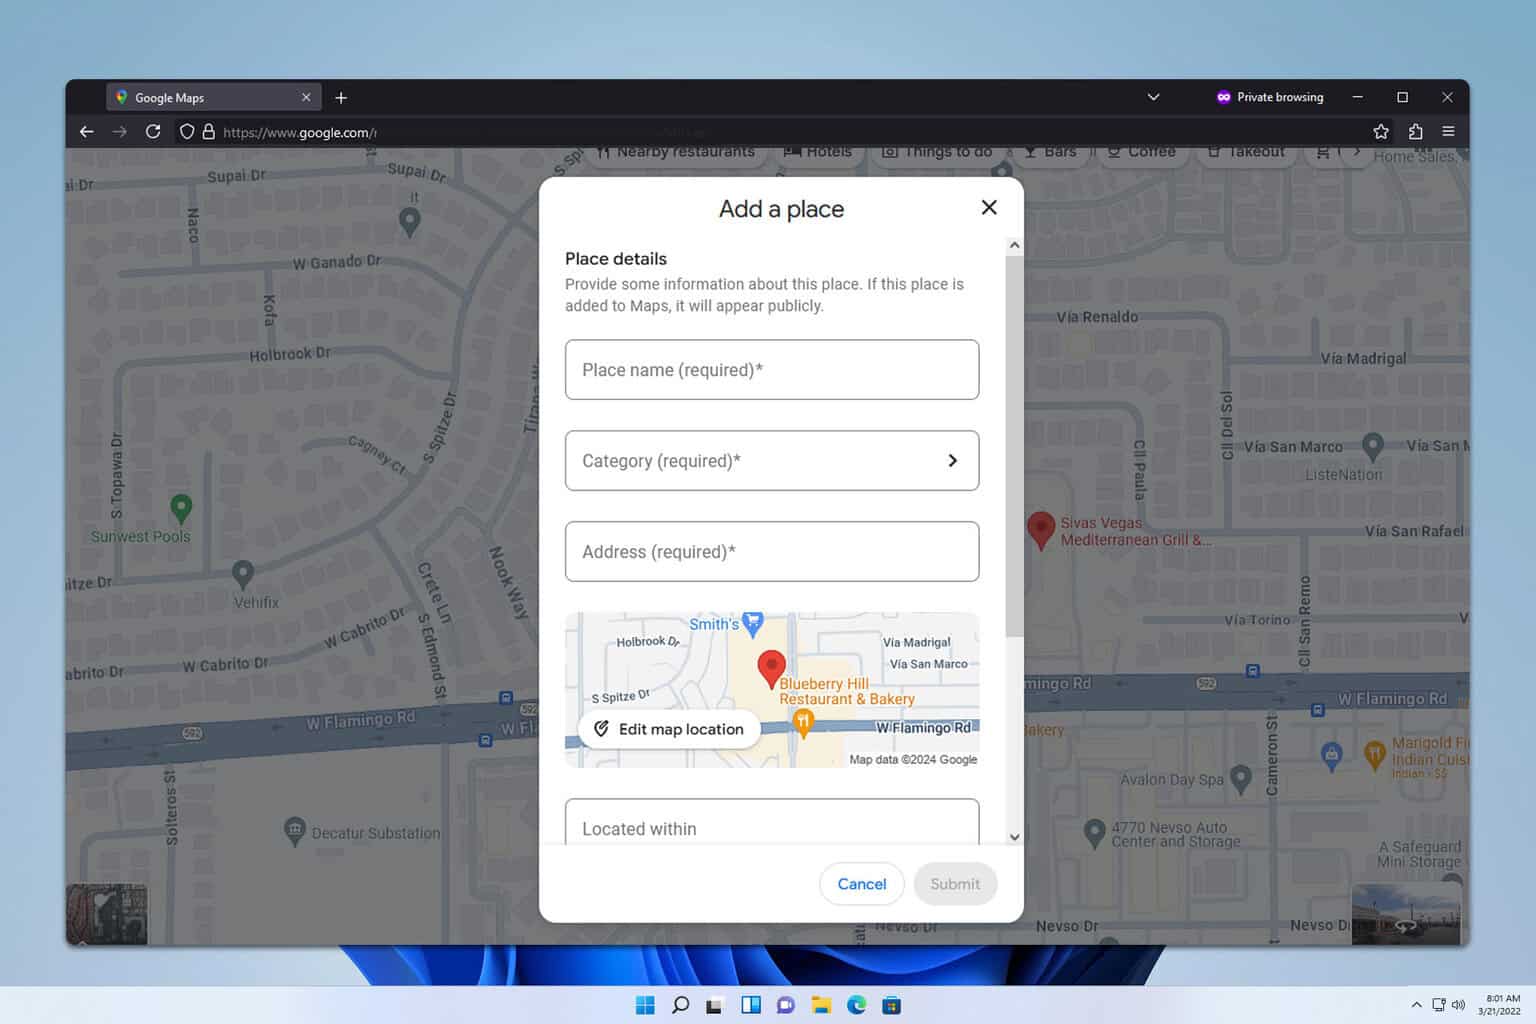
Task: Show hidden system tray icons
Action: [1416, 1005]
